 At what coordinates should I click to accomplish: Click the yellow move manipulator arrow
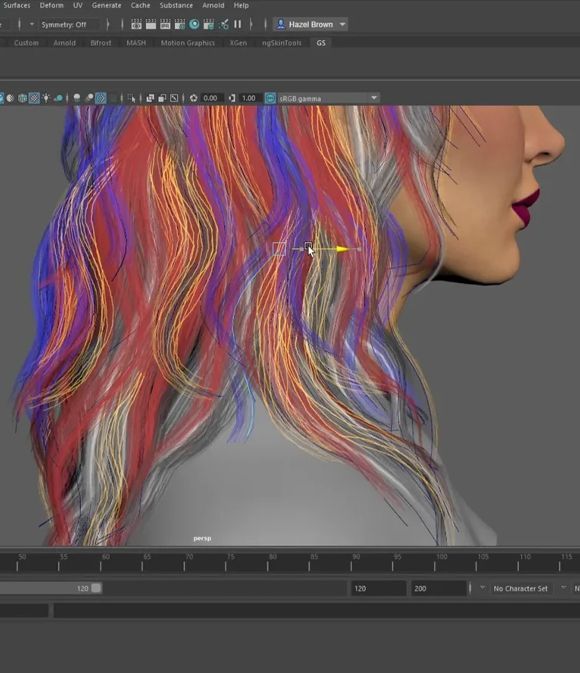coord(342,249)
